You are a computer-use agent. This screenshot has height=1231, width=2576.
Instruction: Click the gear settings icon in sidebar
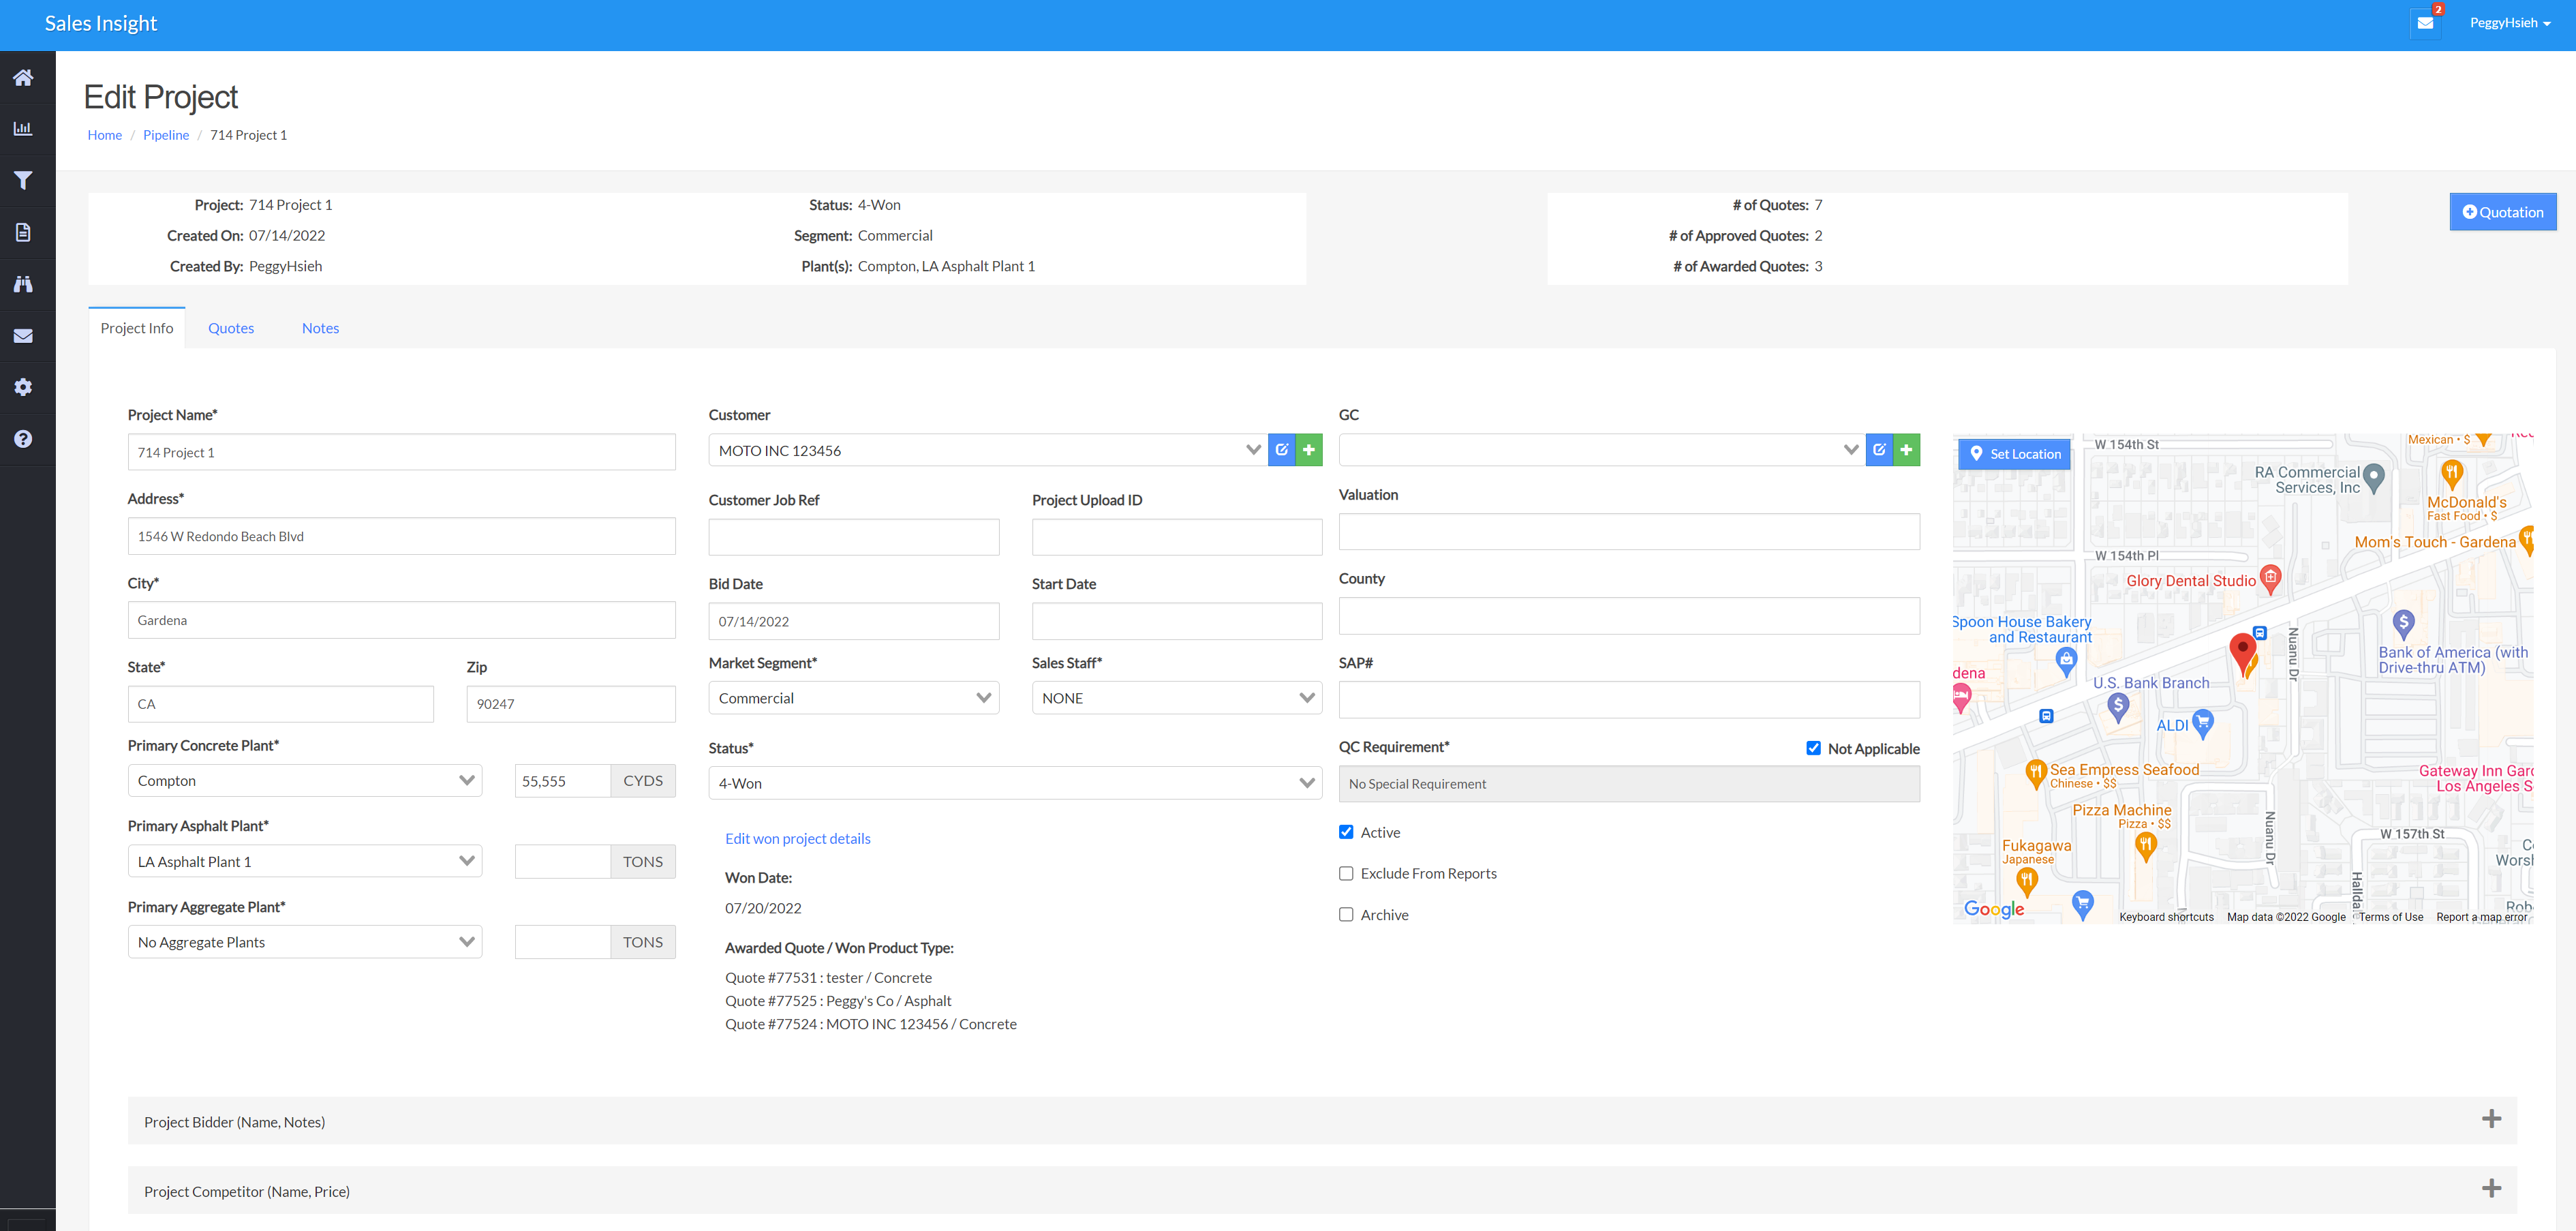point(23,387)
